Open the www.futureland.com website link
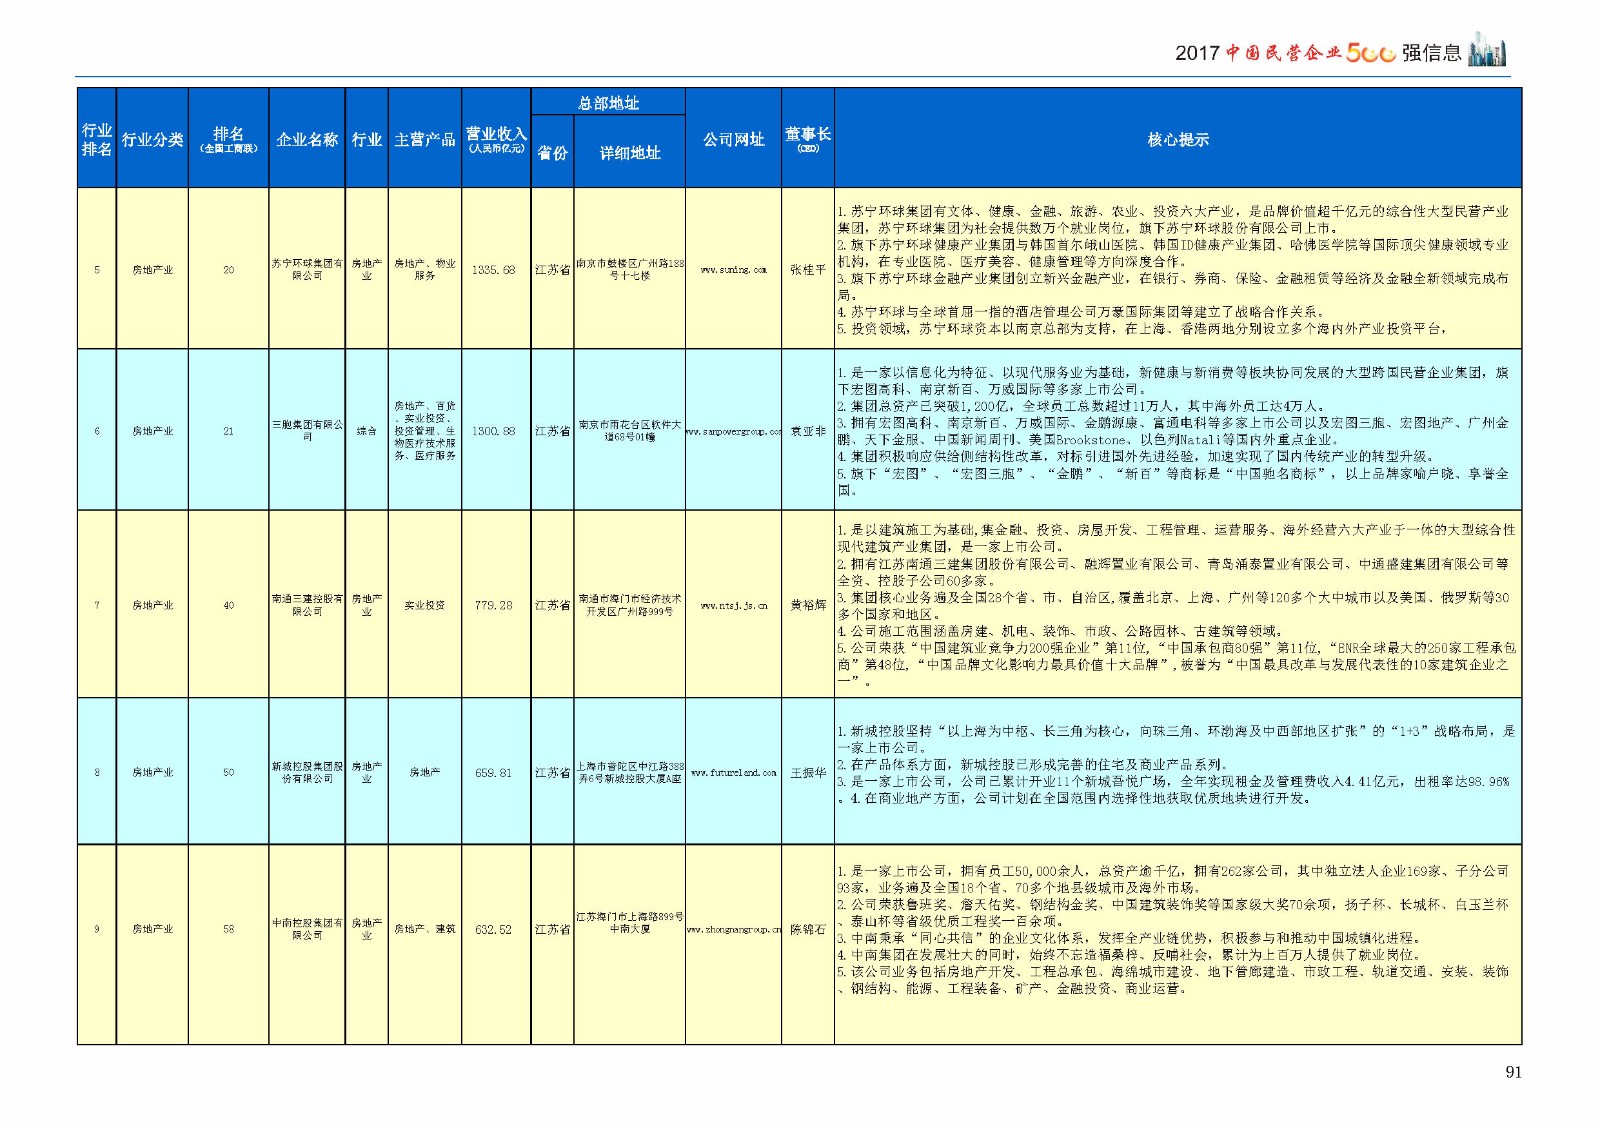This screenshot has width=1600, height=1131. (733, 773)
